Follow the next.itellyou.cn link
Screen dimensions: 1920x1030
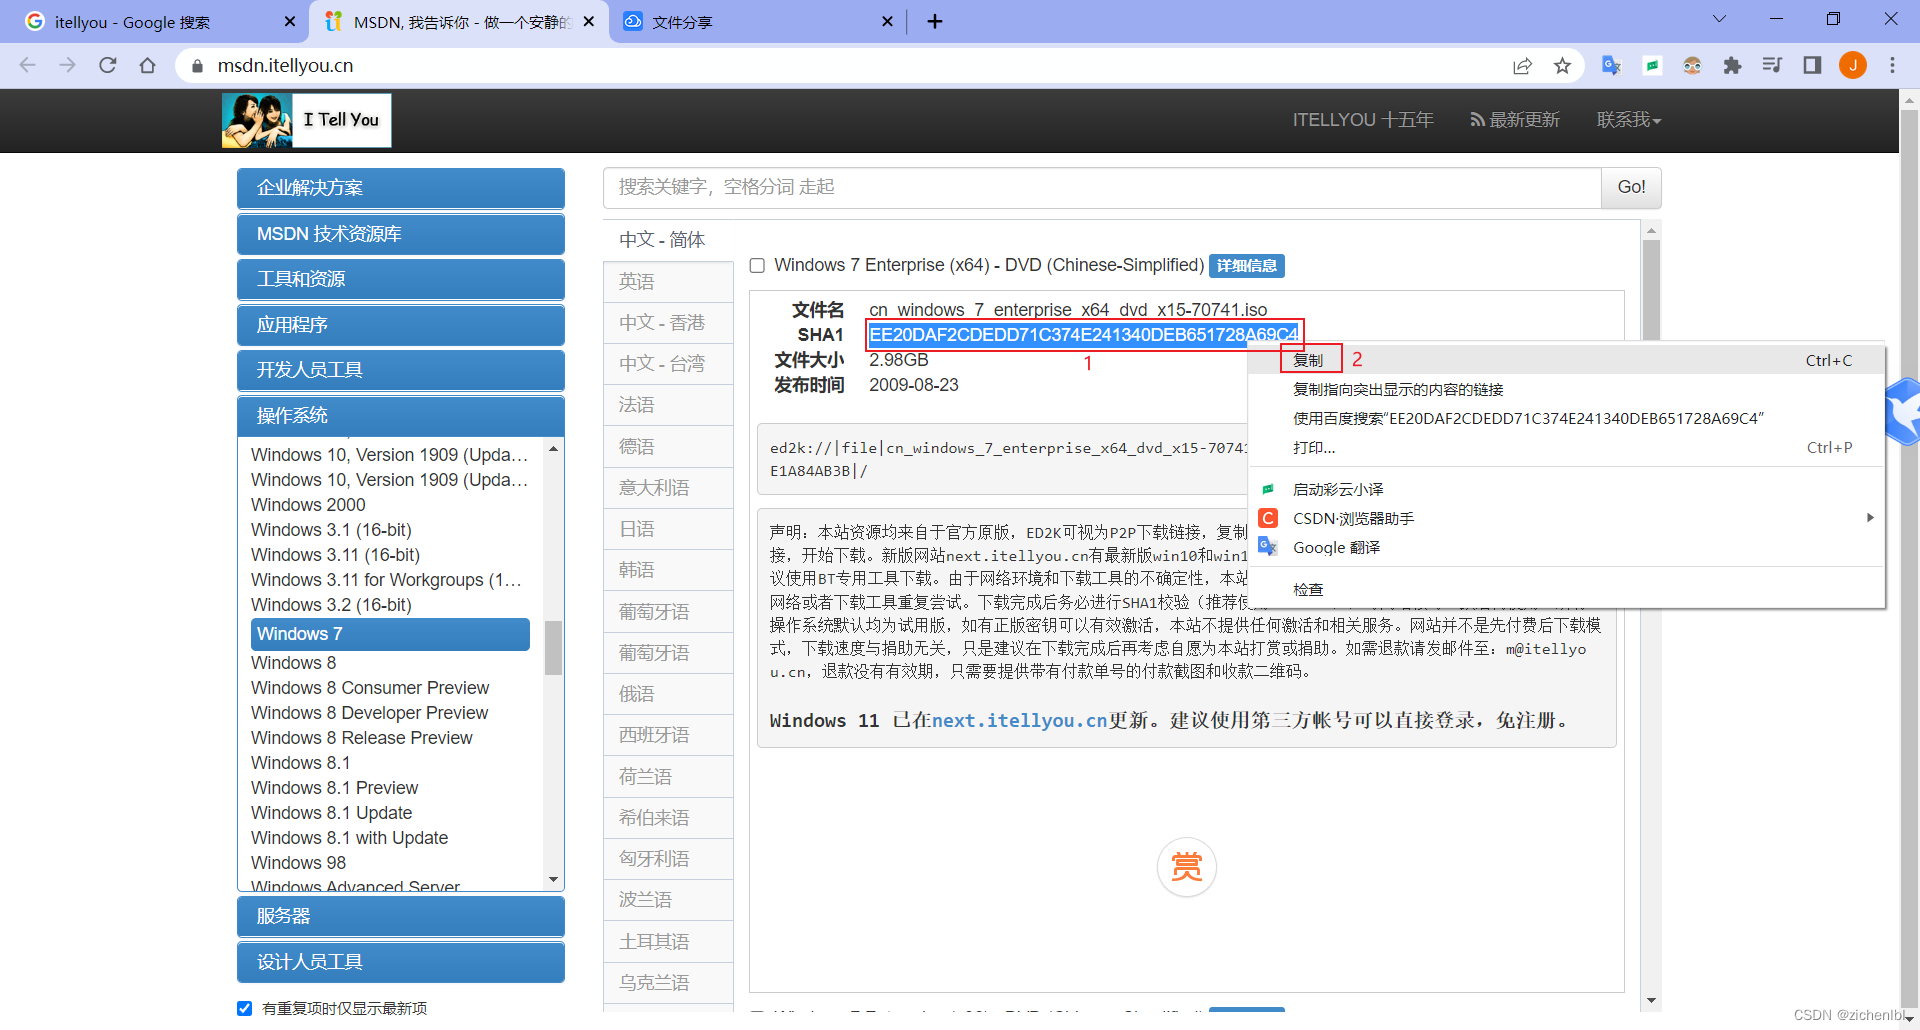click(x=1019, y=720)
